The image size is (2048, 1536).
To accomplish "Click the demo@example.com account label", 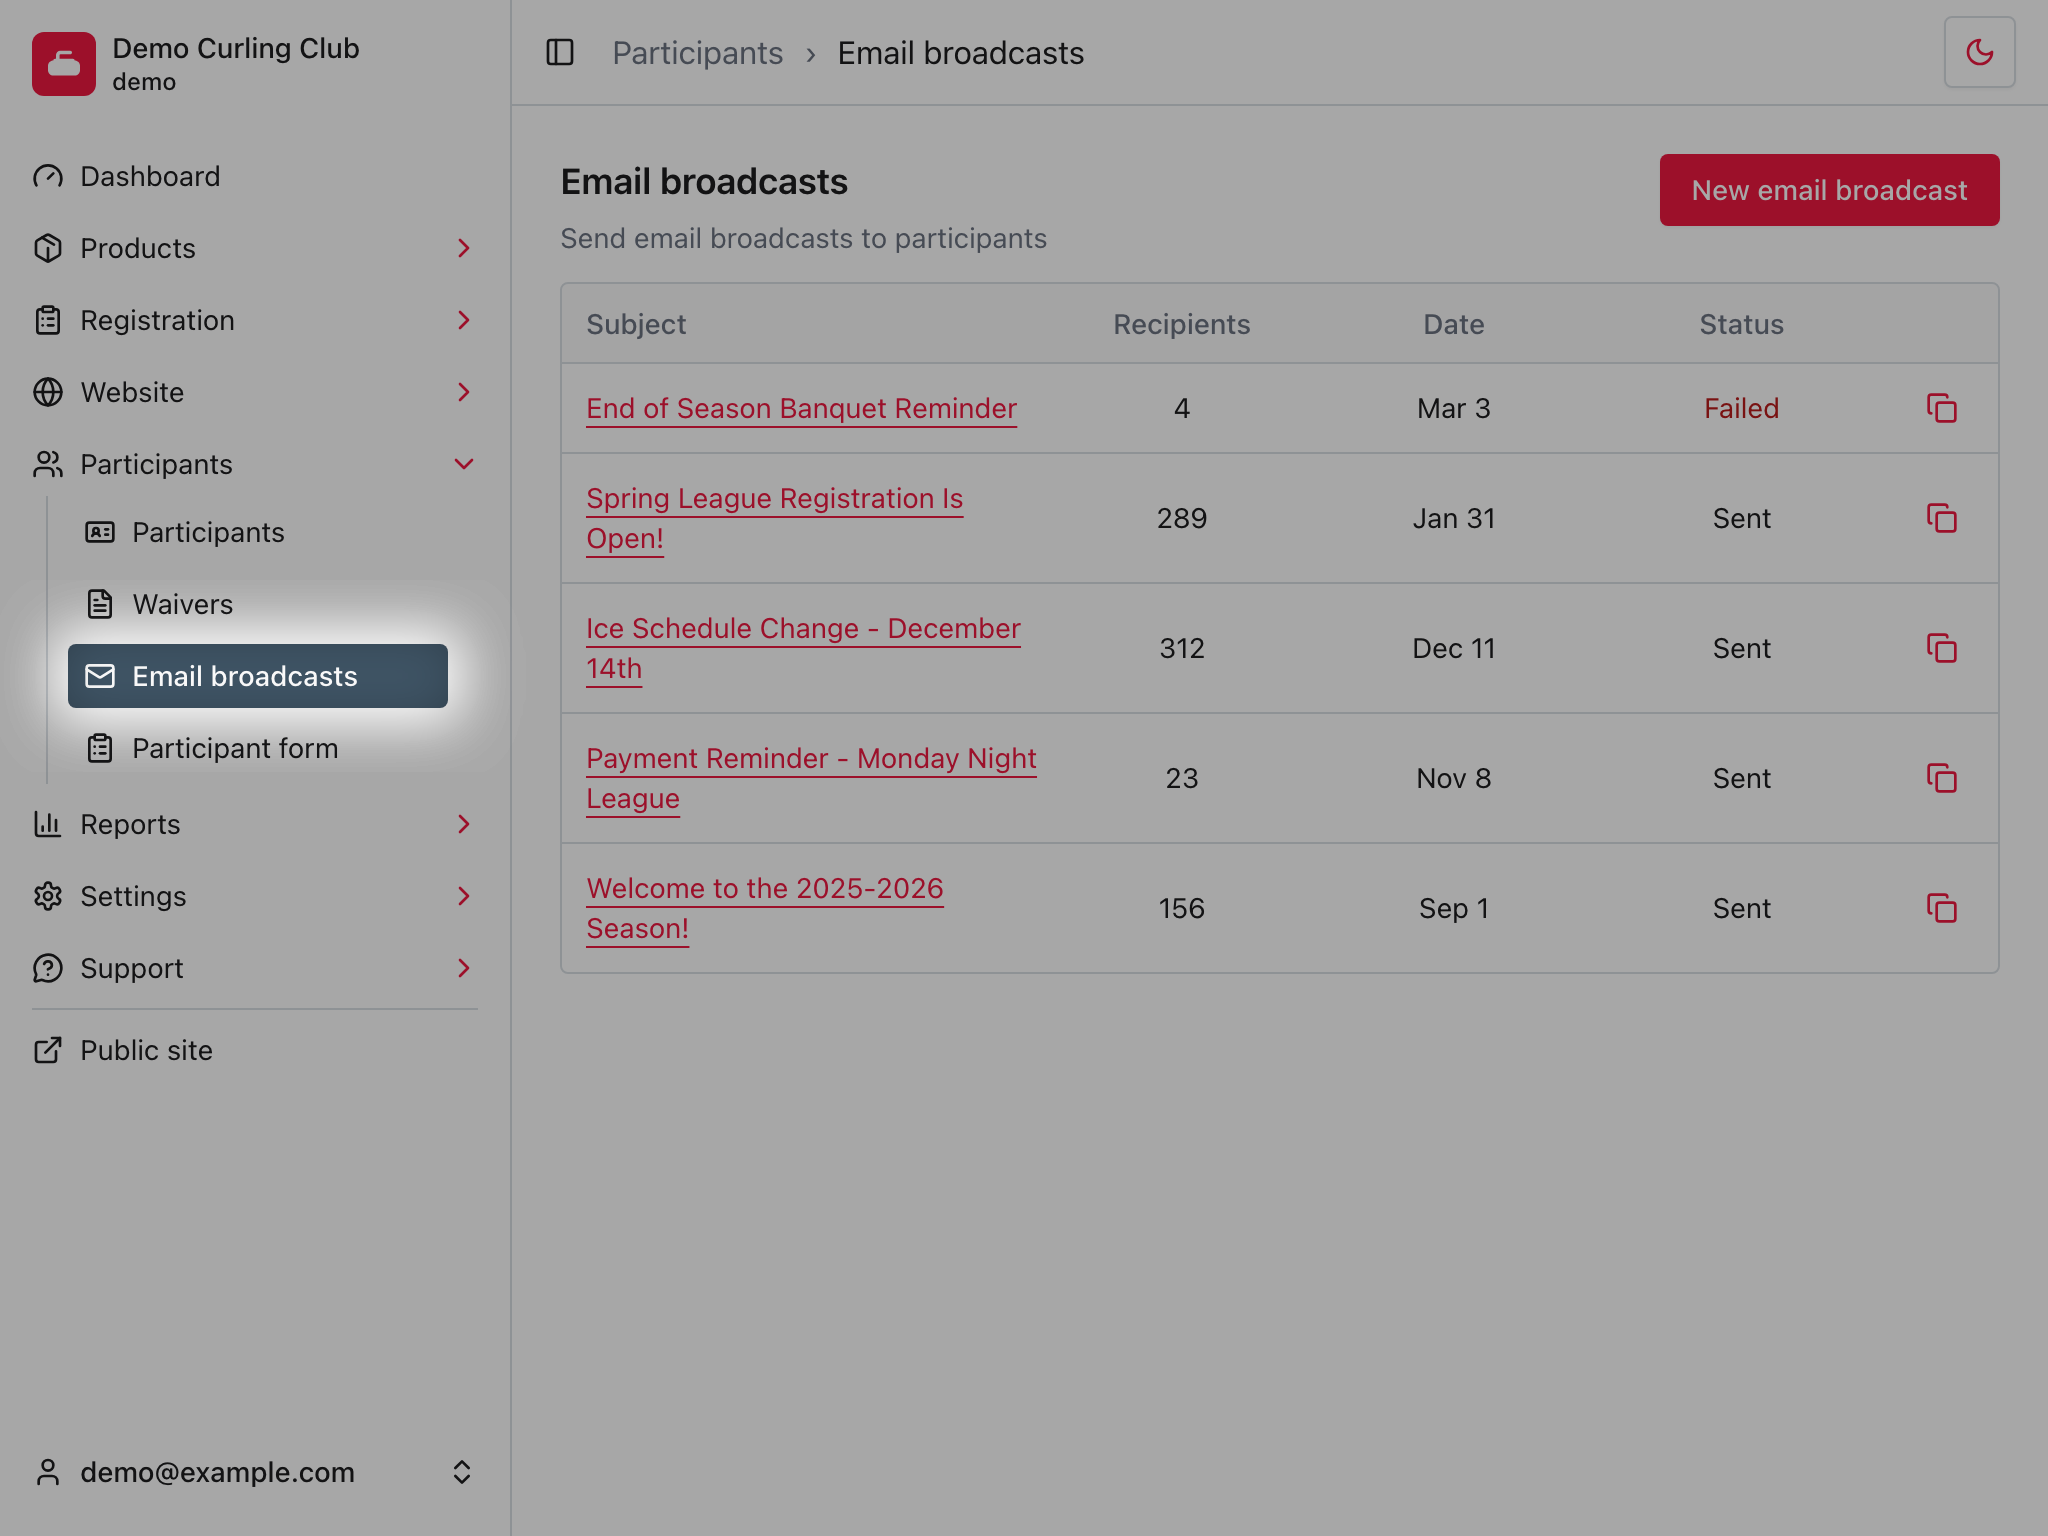I will pyautogui.click(x=217, y=1472).
